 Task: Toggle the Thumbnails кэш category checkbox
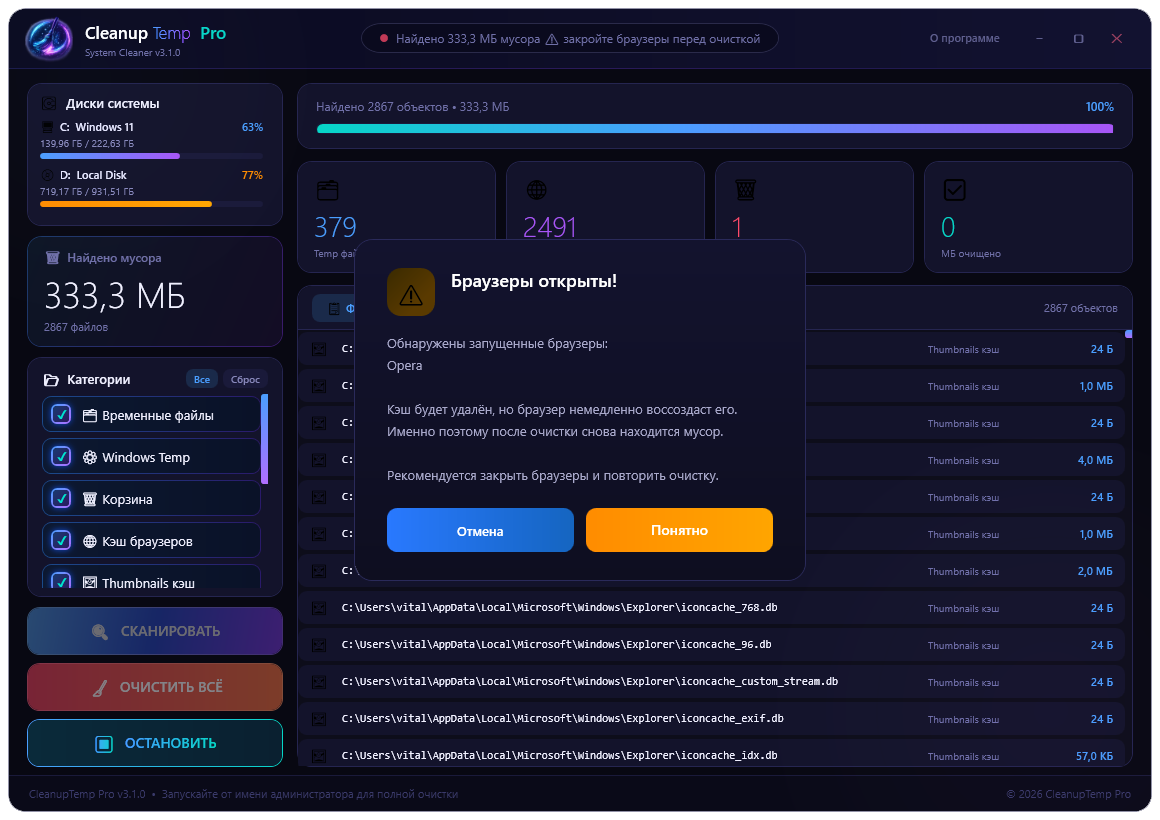[61, 581]
